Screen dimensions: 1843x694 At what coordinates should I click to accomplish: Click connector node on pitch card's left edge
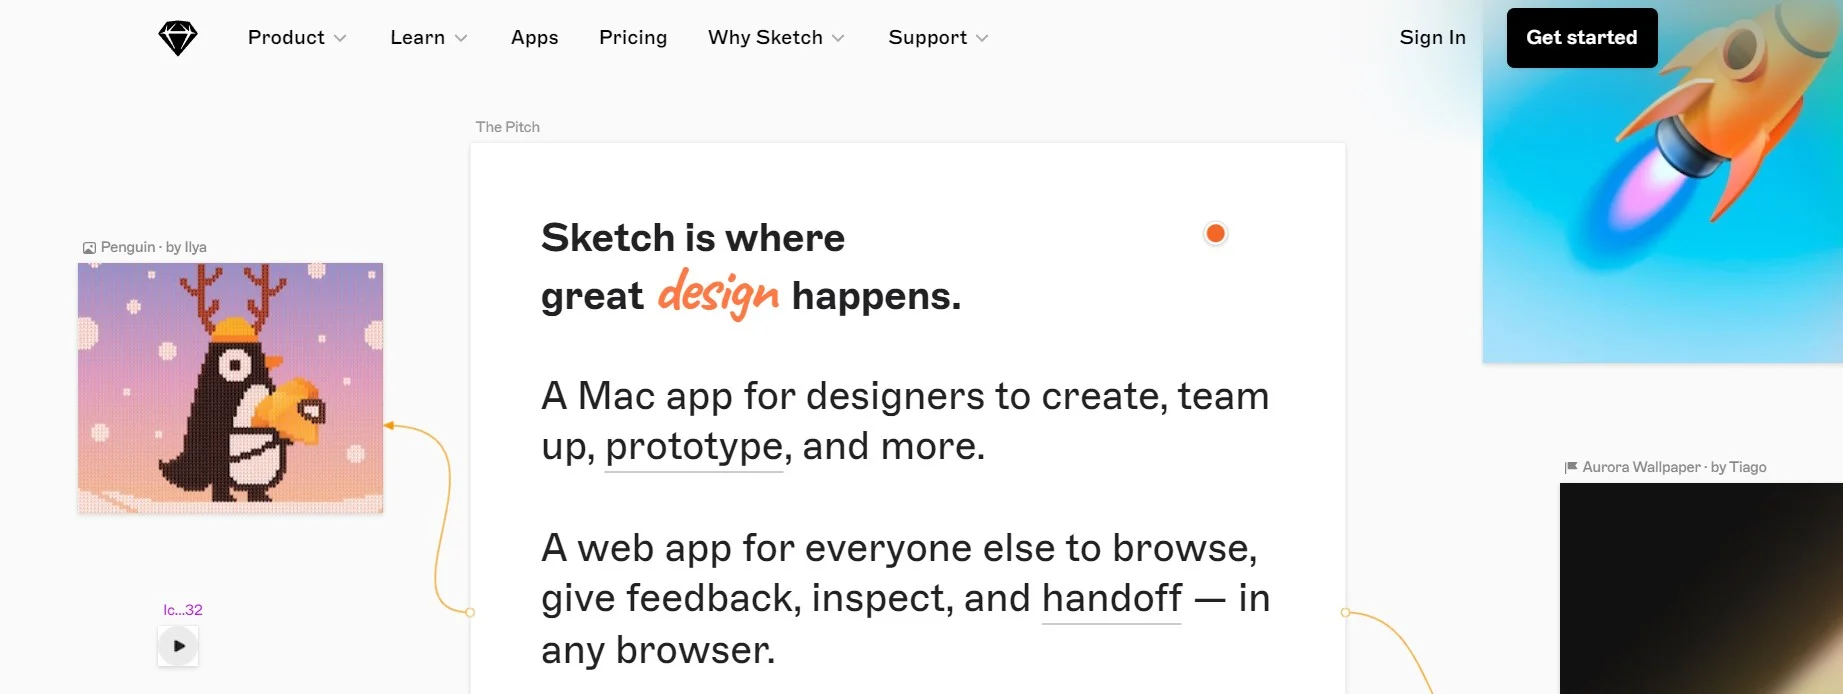(470, 612)
